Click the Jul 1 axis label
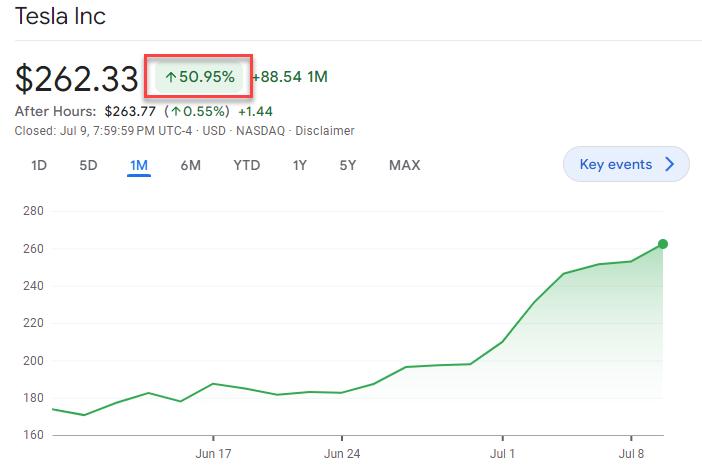Viewport: 702px width, 468px height. (502, 454)
